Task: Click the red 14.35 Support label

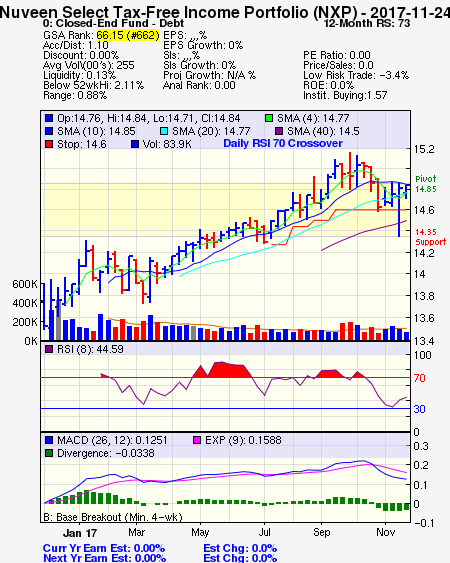Action: pyautogui.click(x=431, y=237)
